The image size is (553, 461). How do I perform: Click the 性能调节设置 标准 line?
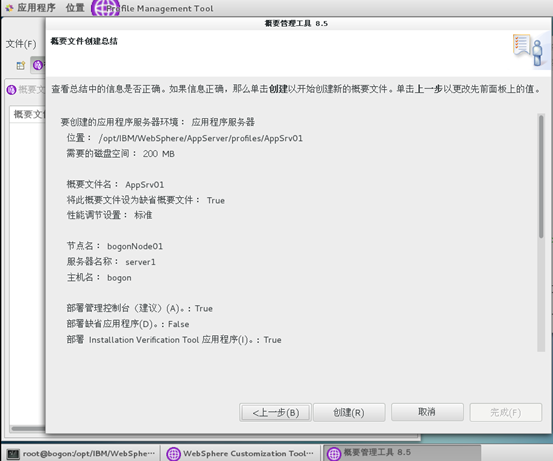pyautogui.click(x=109, y=215)
